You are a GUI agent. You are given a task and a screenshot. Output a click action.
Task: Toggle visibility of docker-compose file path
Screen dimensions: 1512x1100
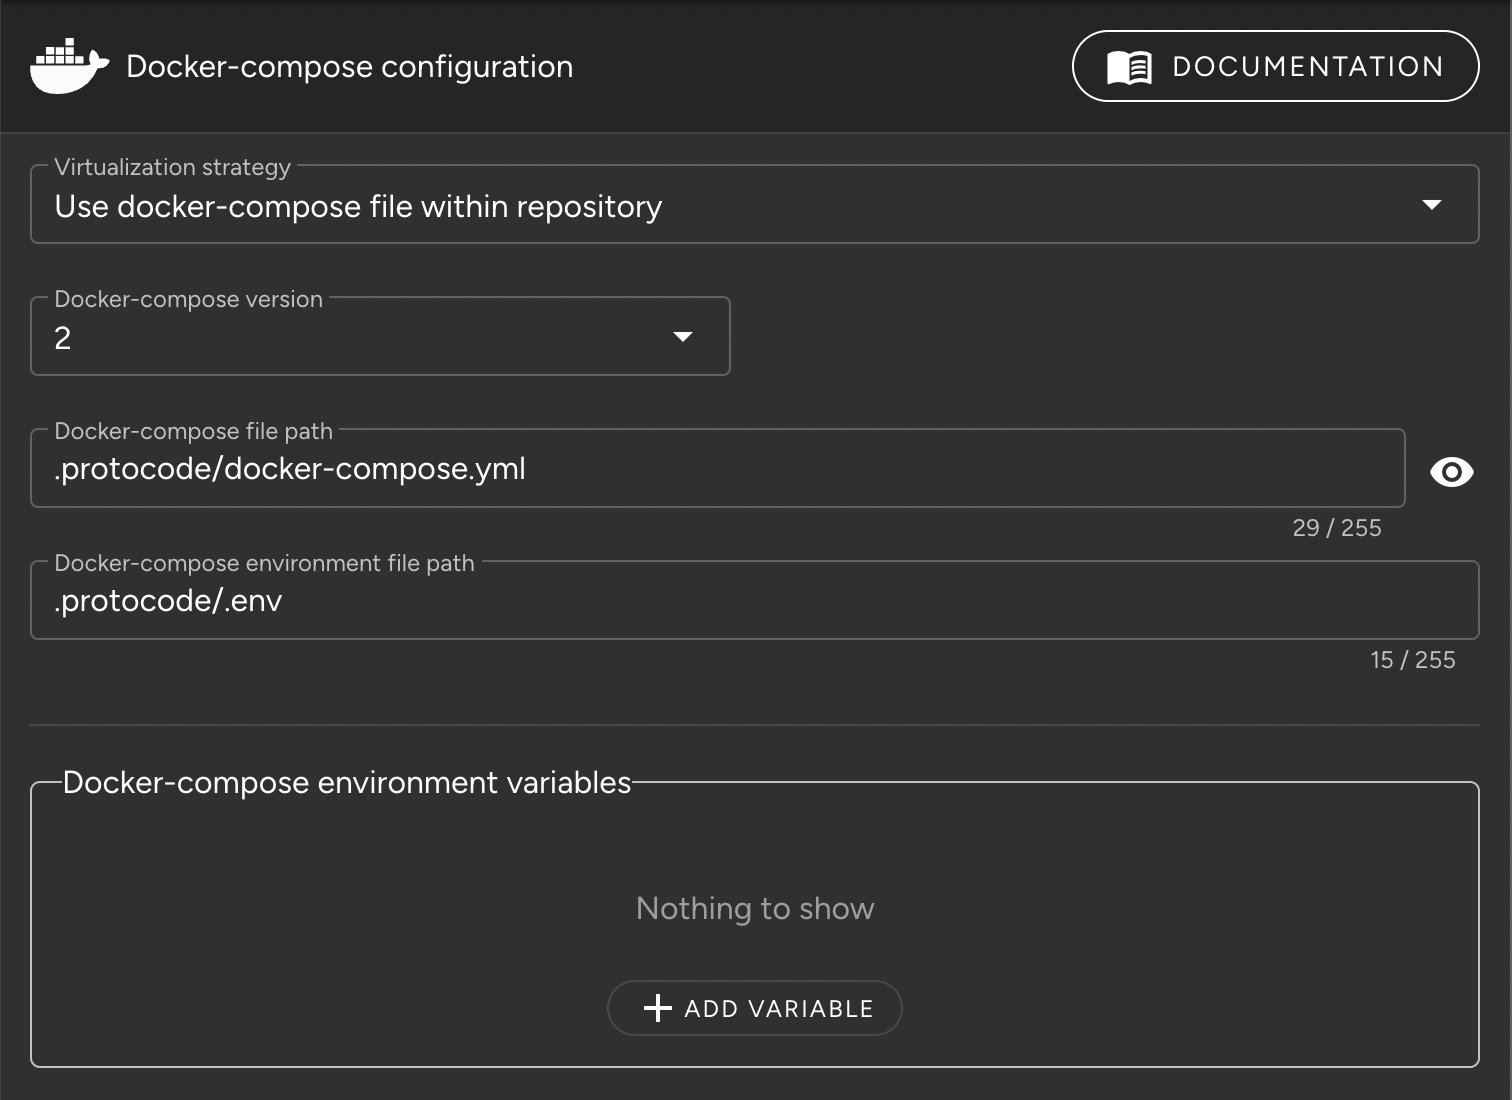click(1451, 470)
